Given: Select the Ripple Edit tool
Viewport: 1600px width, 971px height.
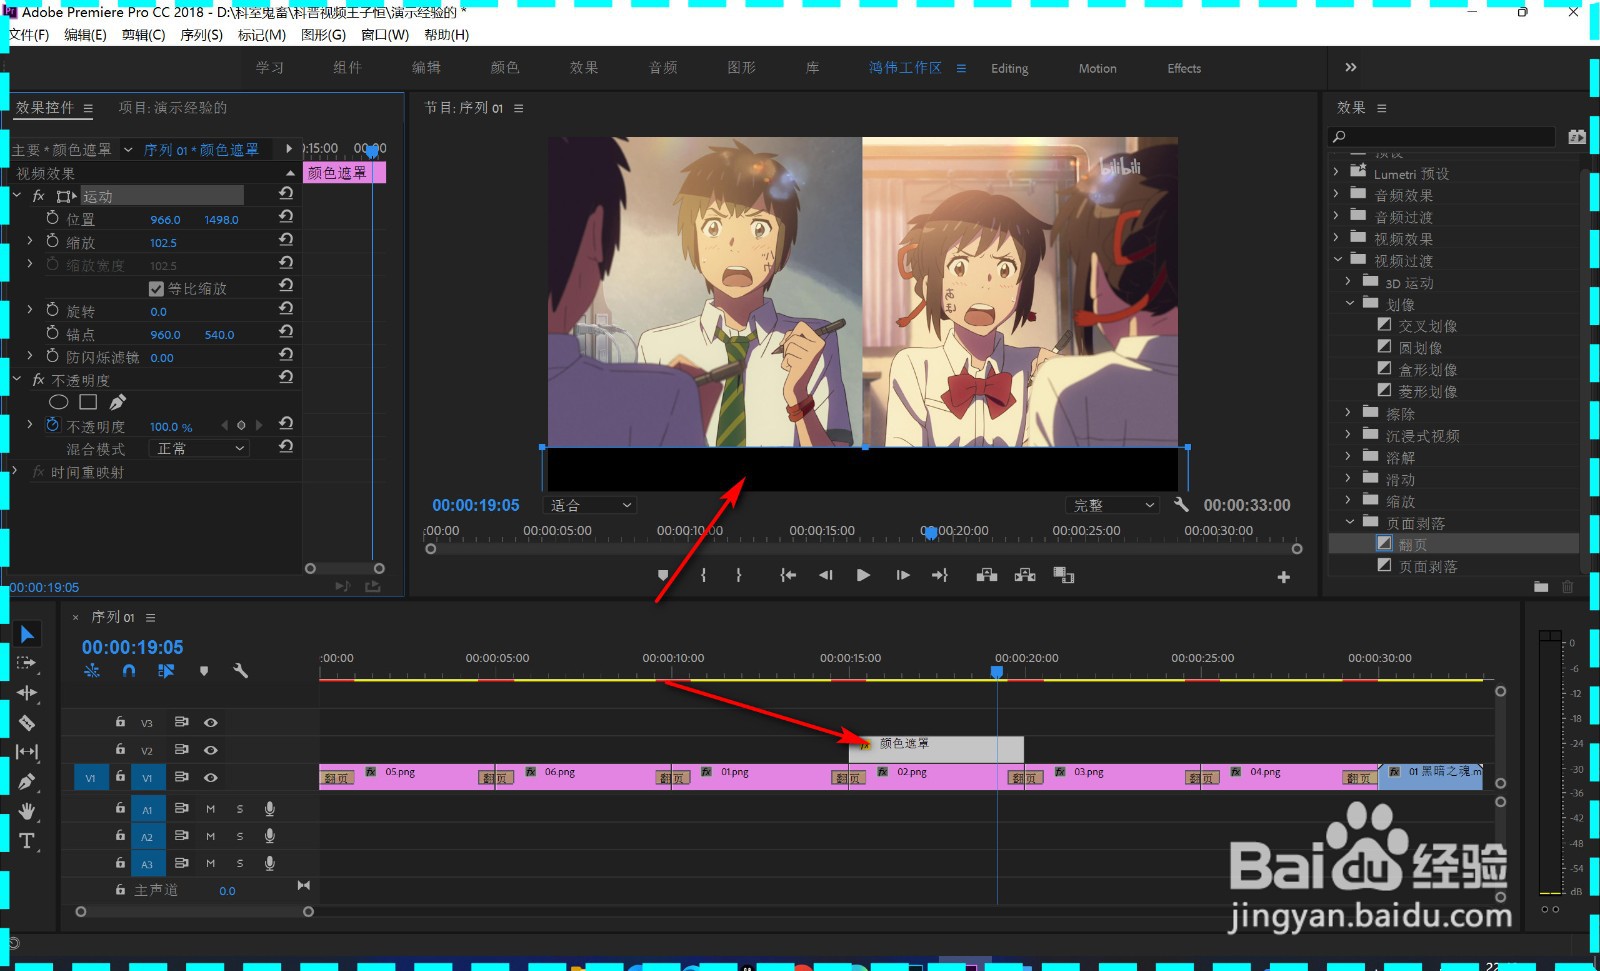Looking at the screenshot, I should (27, 692).
